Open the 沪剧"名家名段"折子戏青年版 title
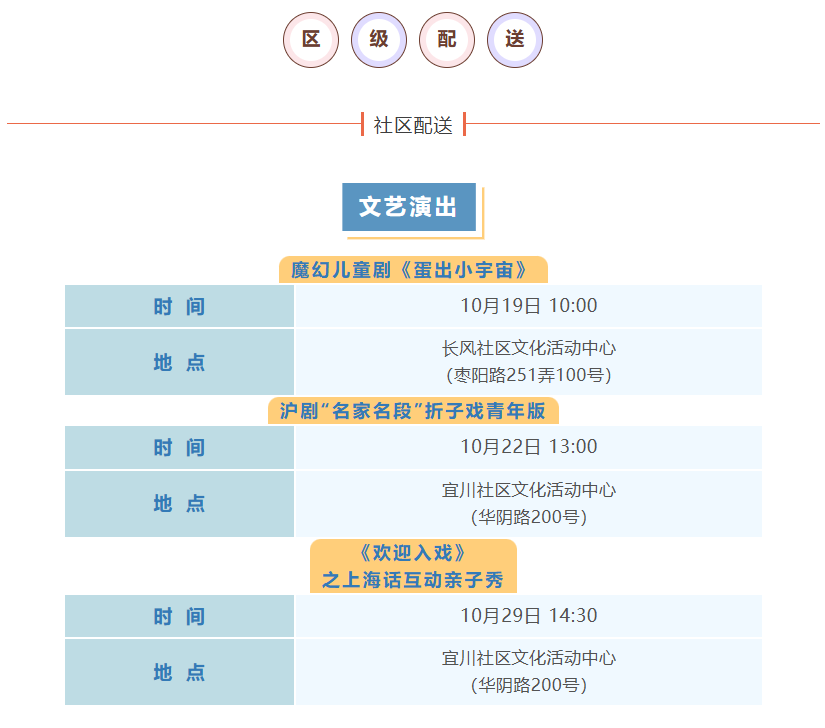The image size is (825, 728). pyautogui.click(x=412, y=411)
